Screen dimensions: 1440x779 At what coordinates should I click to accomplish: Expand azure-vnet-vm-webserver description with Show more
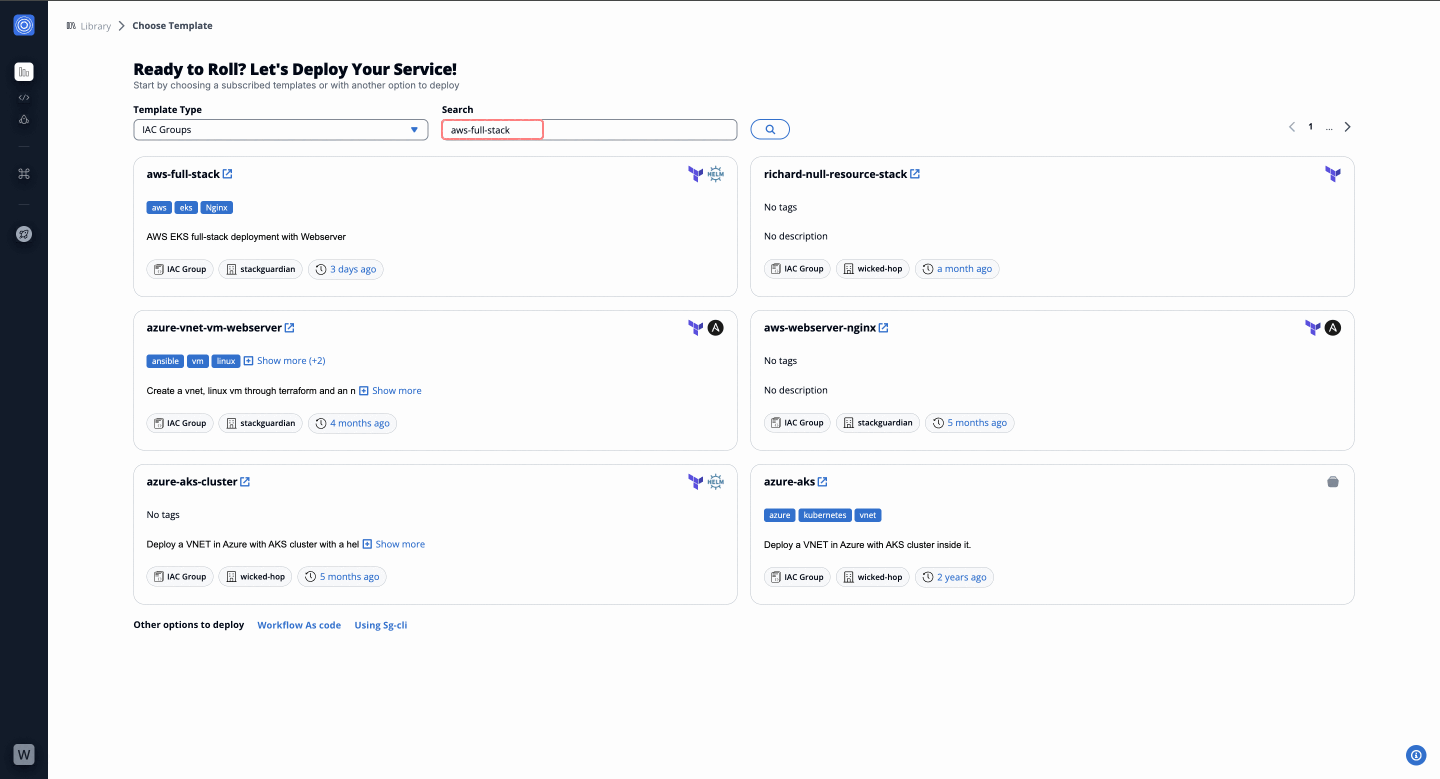[391, 391]
